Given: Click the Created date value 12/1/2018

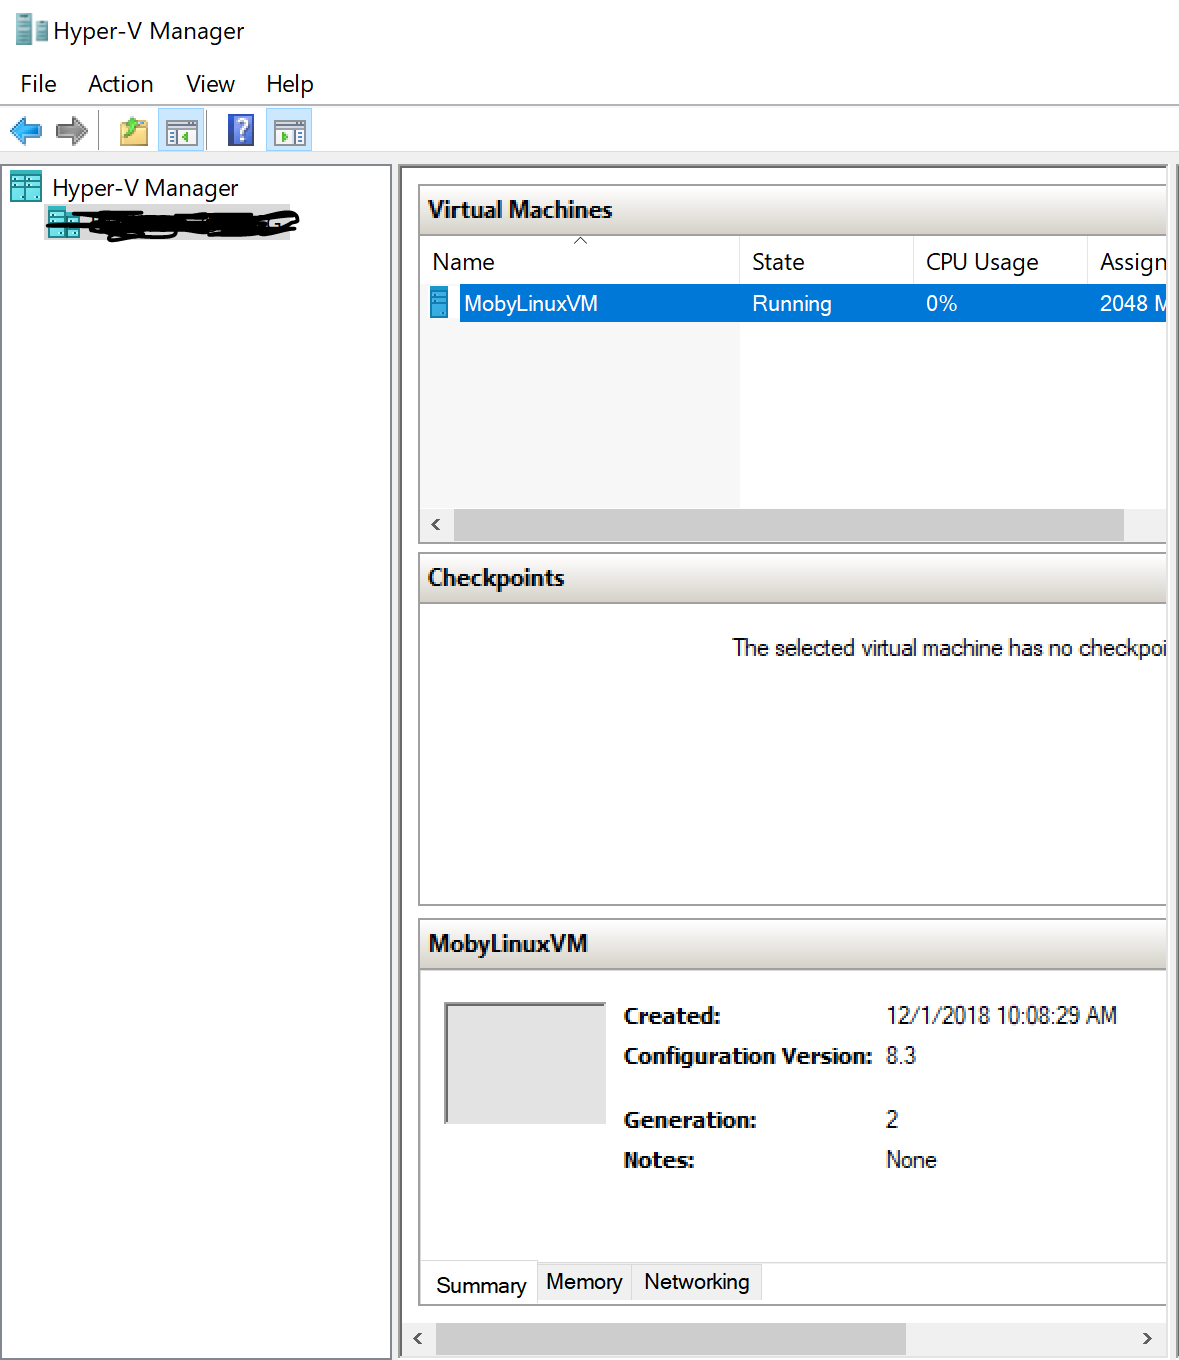Looking at the screenshot, I should click(1001, 1015).
